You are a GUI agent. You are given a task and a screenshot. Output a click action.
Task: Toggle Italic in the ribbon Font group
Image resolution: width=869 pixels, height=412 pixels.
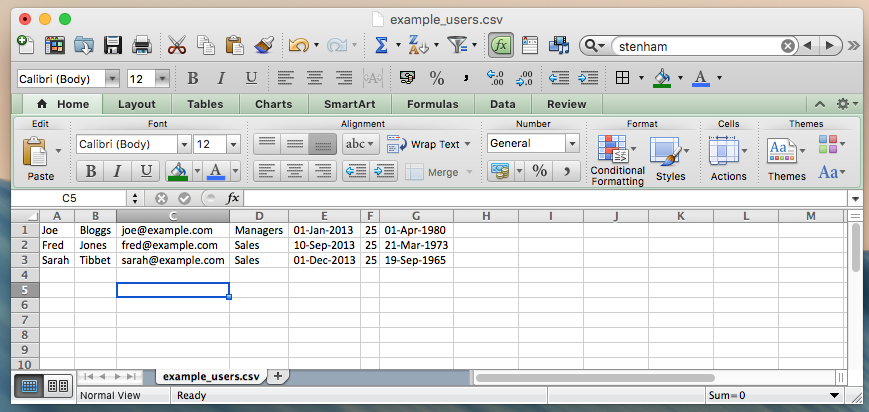118,171
